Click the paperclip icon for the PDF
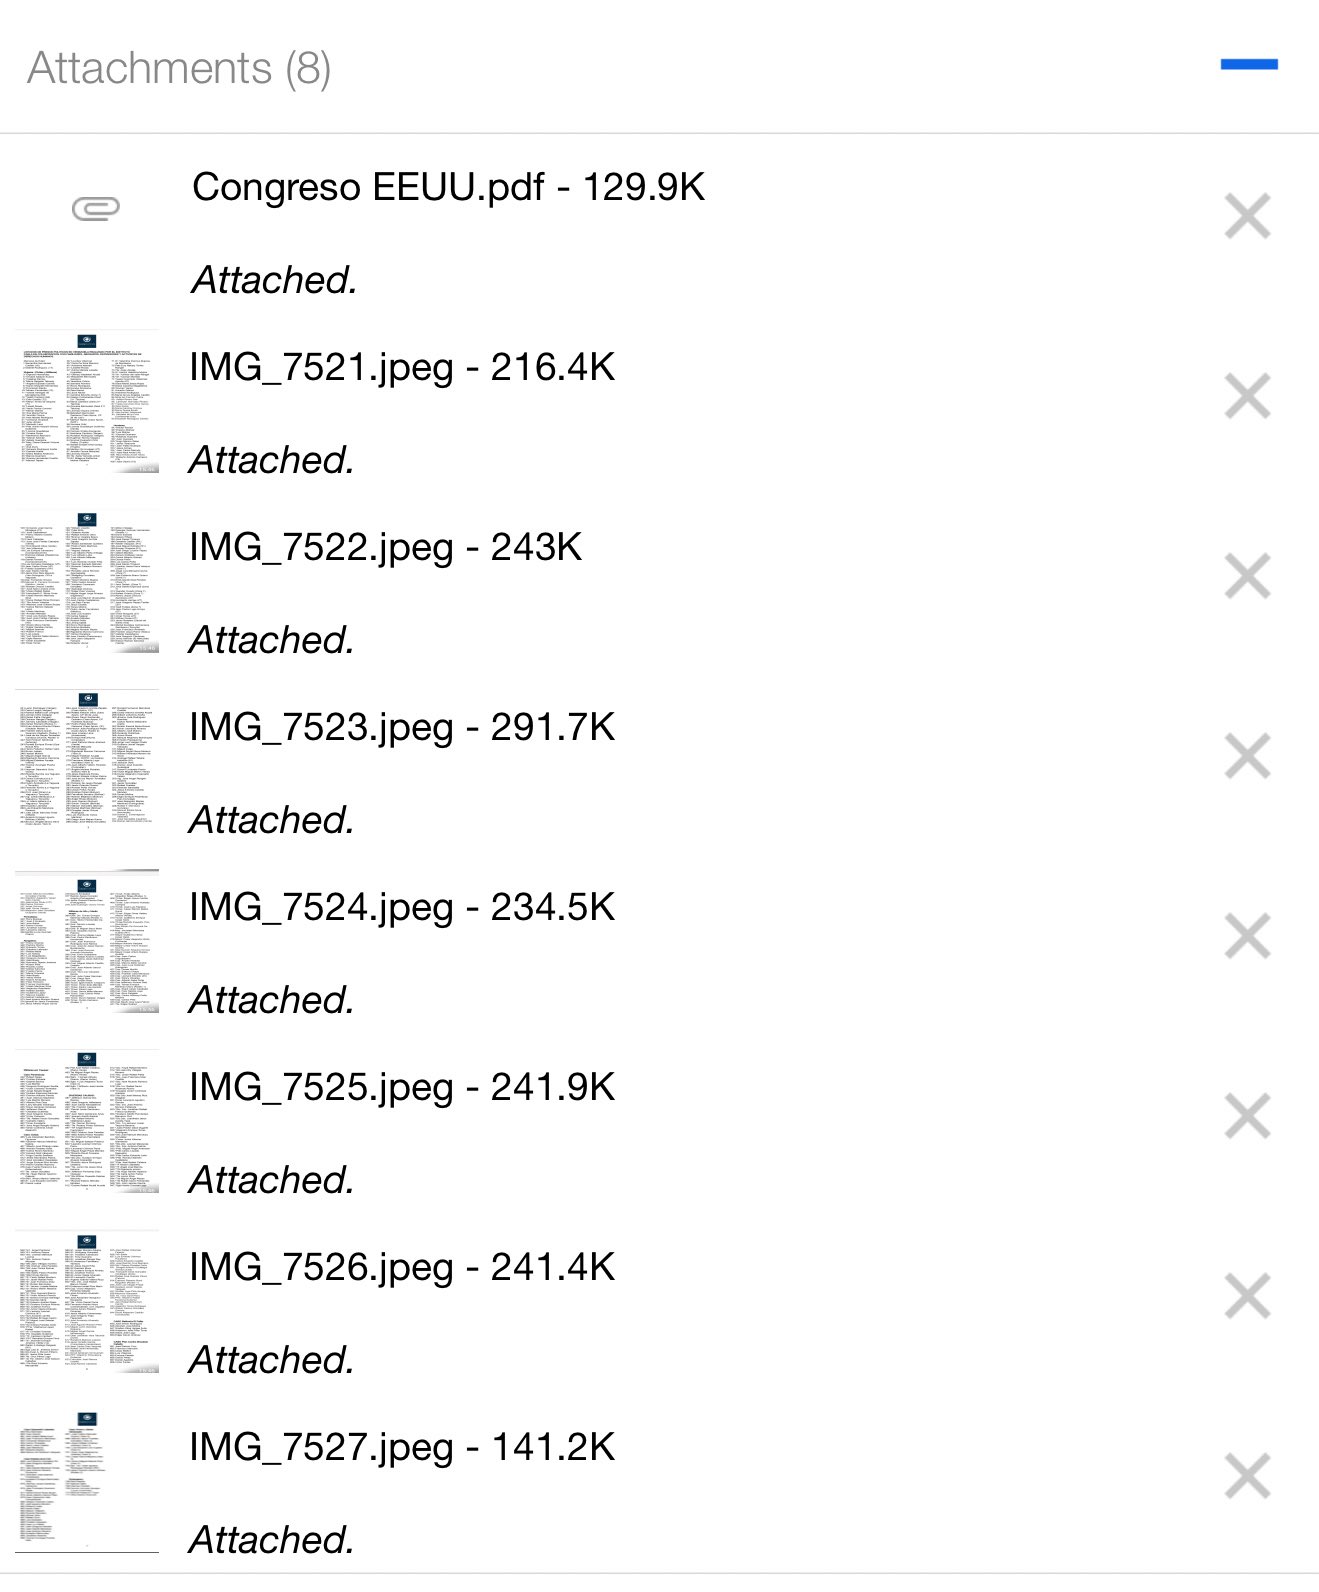 click(96, 208)
